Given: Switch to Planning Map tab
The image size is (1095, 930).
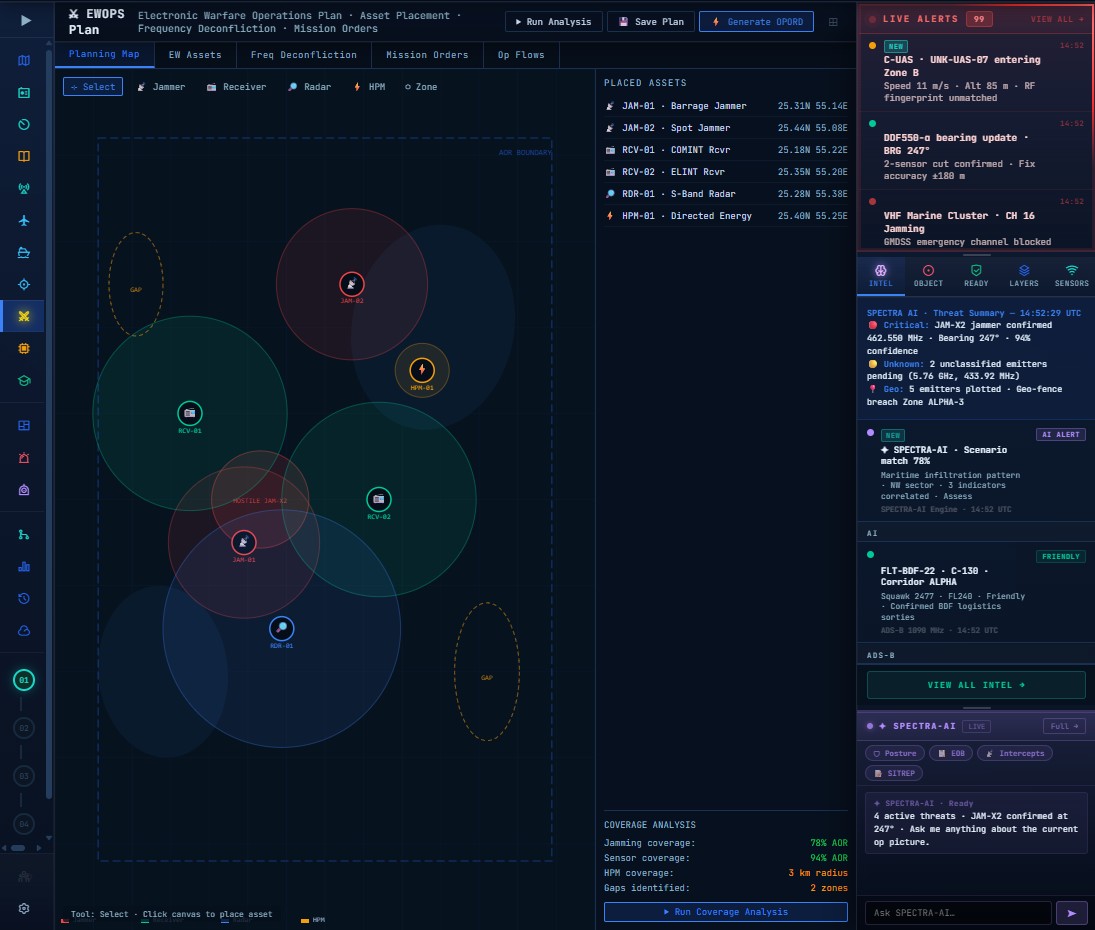Looking at the screenshot, I should (104, 54).
